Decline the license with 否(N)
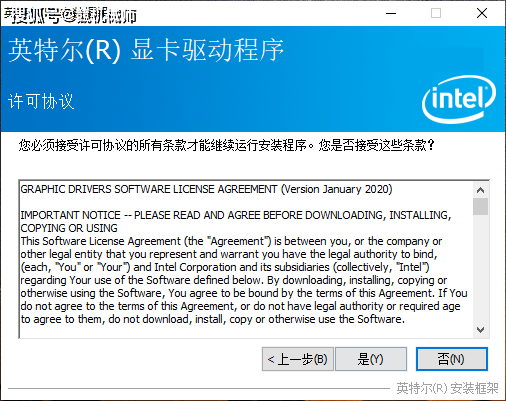Screen dimensions: 506x401 (452, 359)
